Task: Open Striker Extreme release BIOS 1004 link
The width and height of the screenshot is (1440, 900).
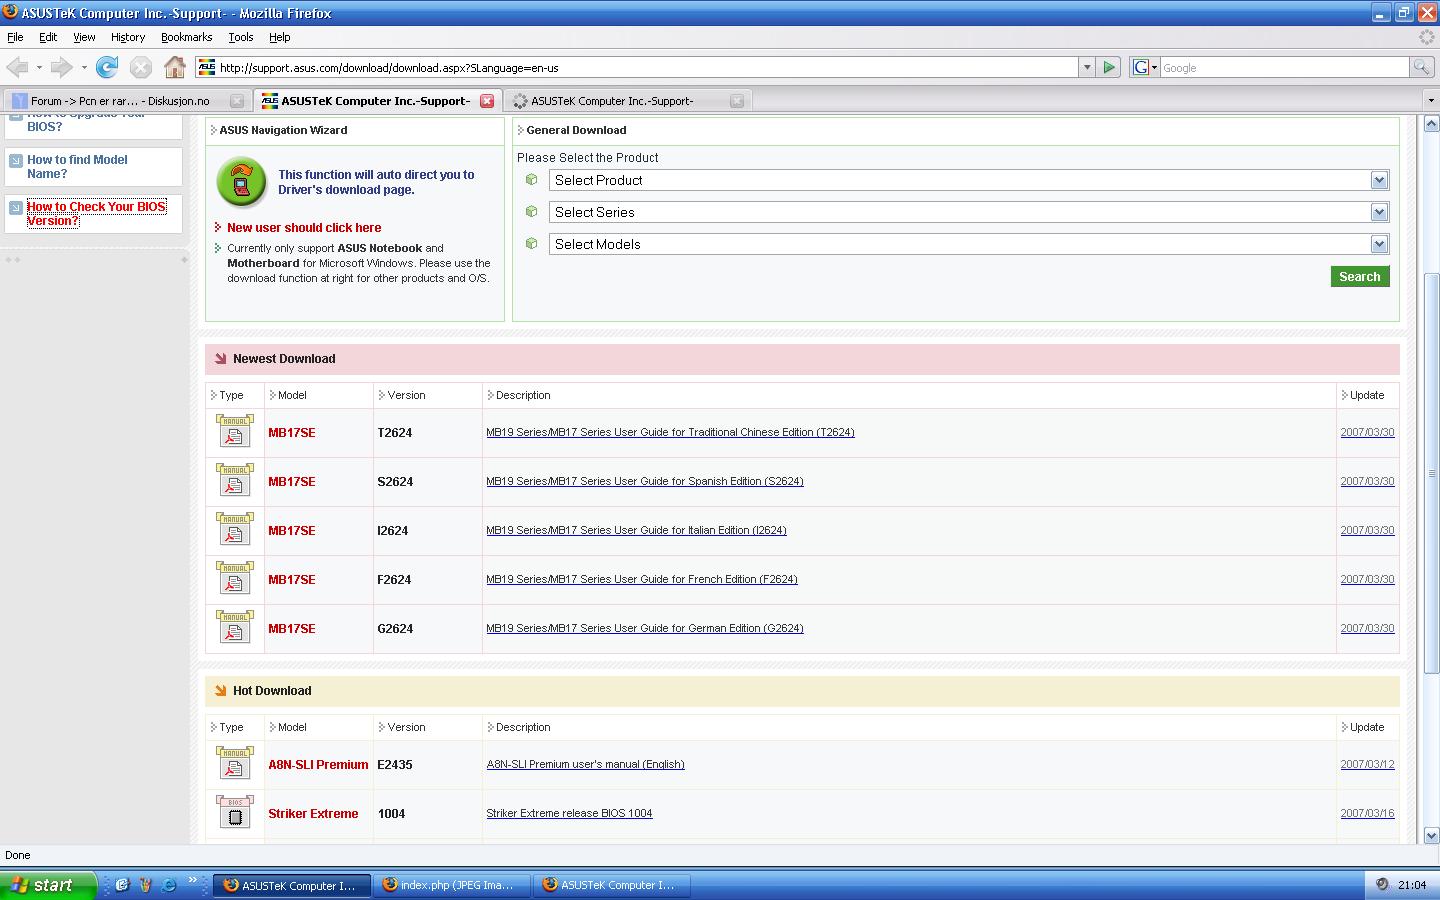Action: point(569,814)
